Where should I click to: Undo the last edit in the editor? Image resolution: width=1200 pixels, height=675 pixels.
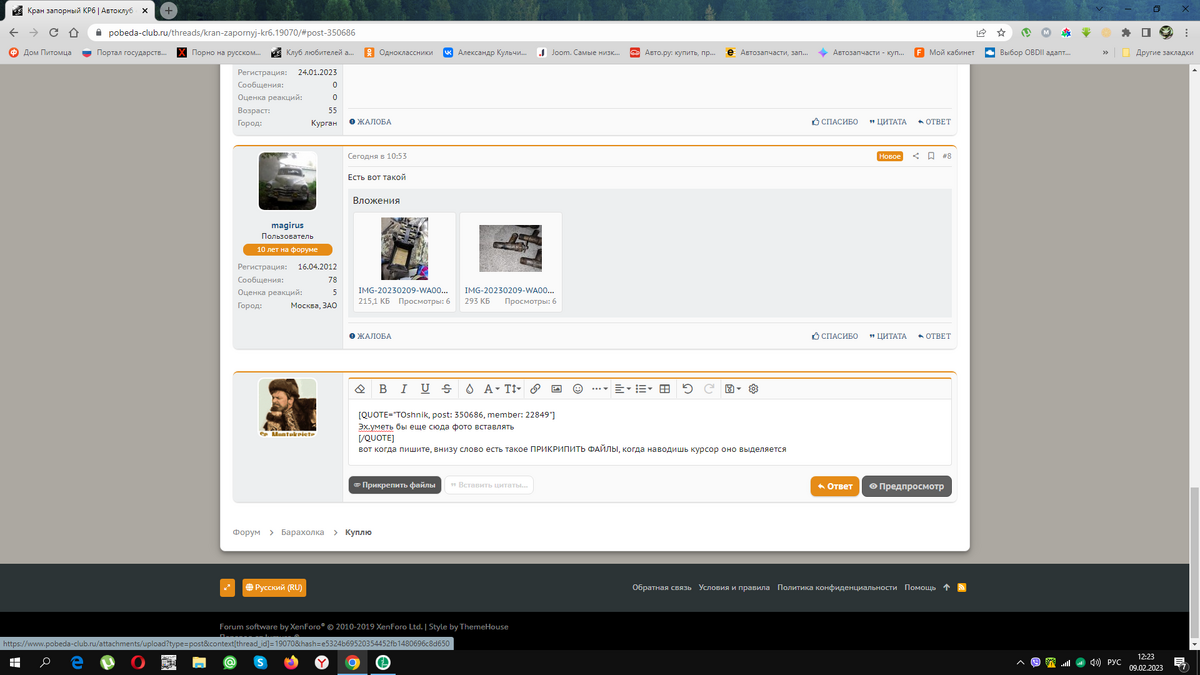(688, 389)
